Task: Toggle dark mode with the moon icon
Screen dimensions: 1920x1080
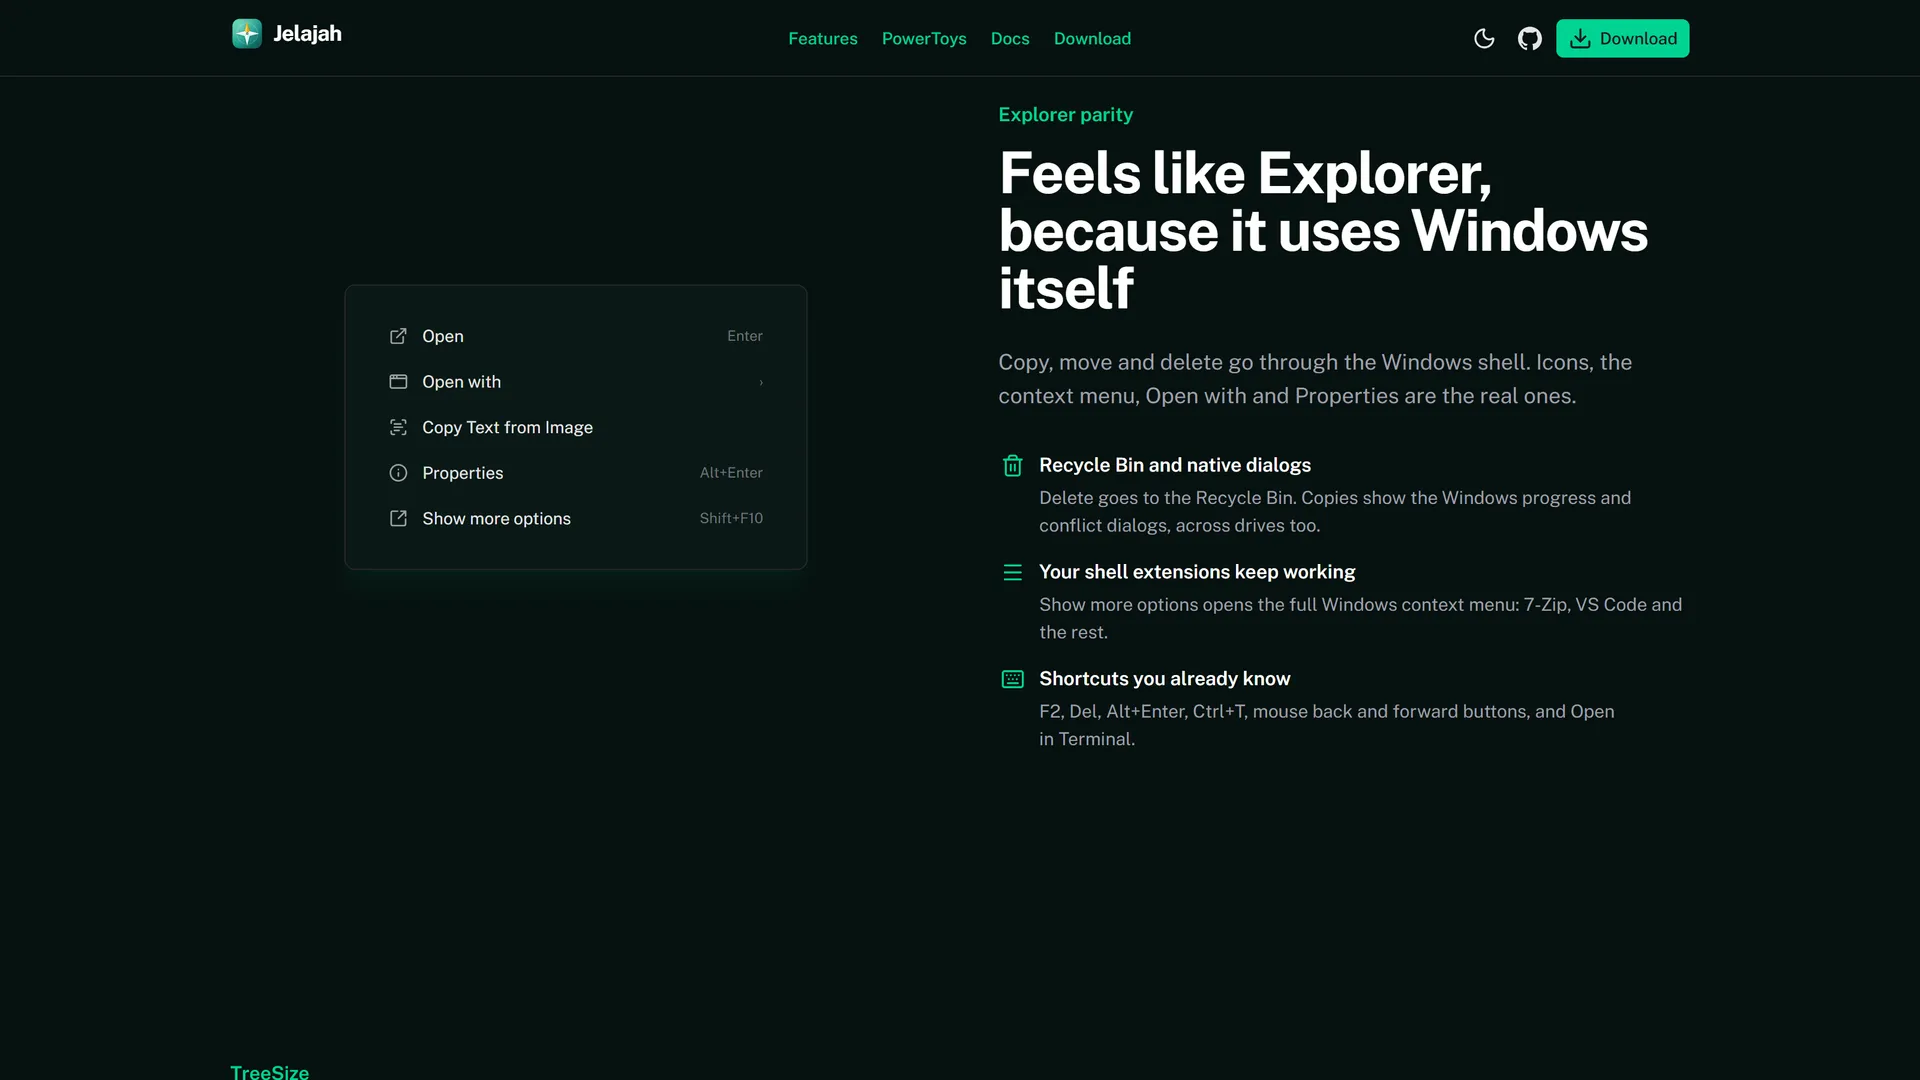Action: pos(1484,38)
